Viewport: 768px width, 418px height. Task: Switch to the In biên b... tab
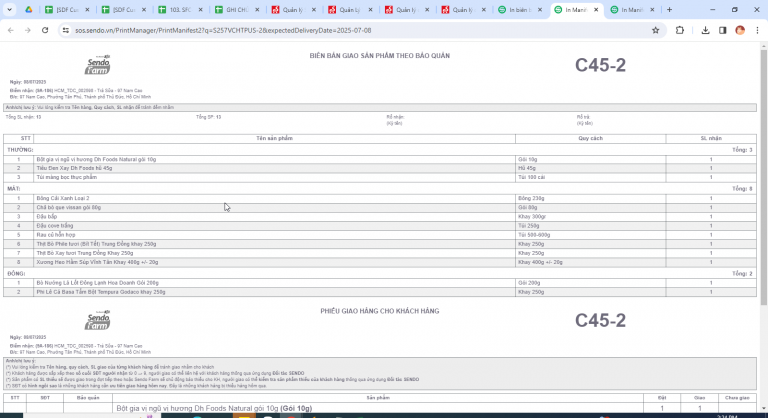point(520,10)
